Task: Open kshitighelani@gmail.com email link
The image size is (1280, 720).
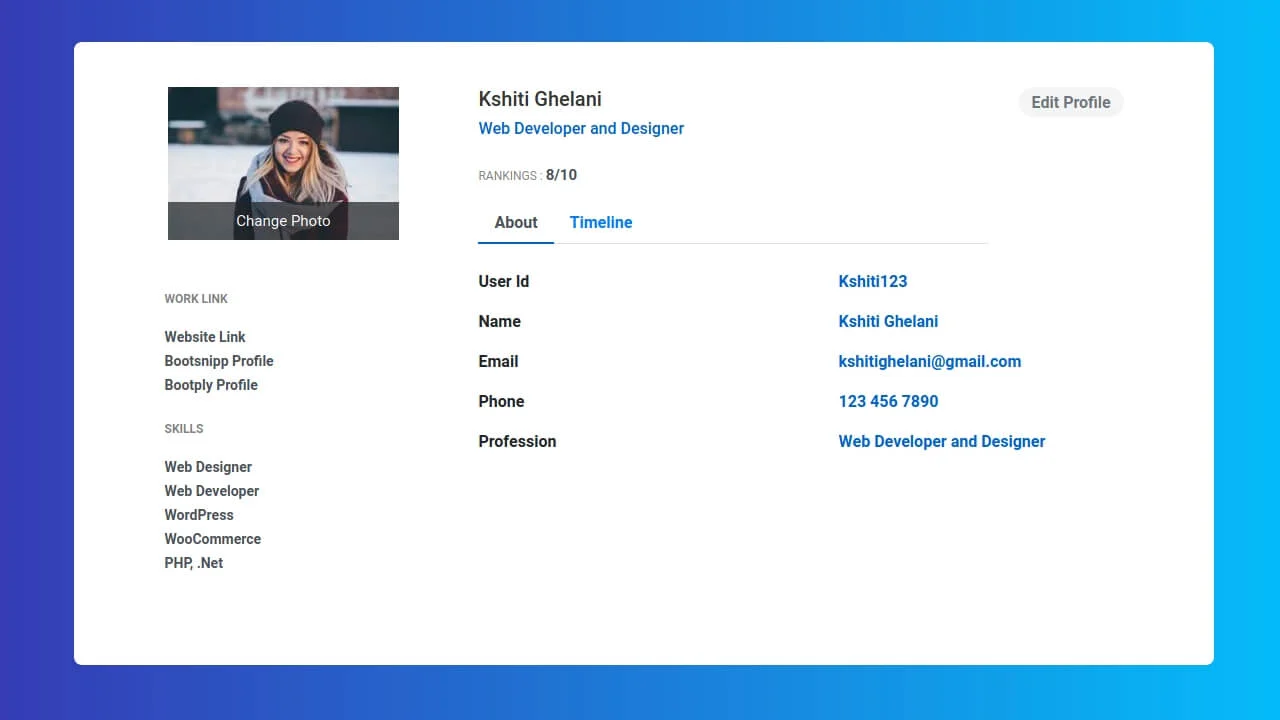Action: (929, 361)
